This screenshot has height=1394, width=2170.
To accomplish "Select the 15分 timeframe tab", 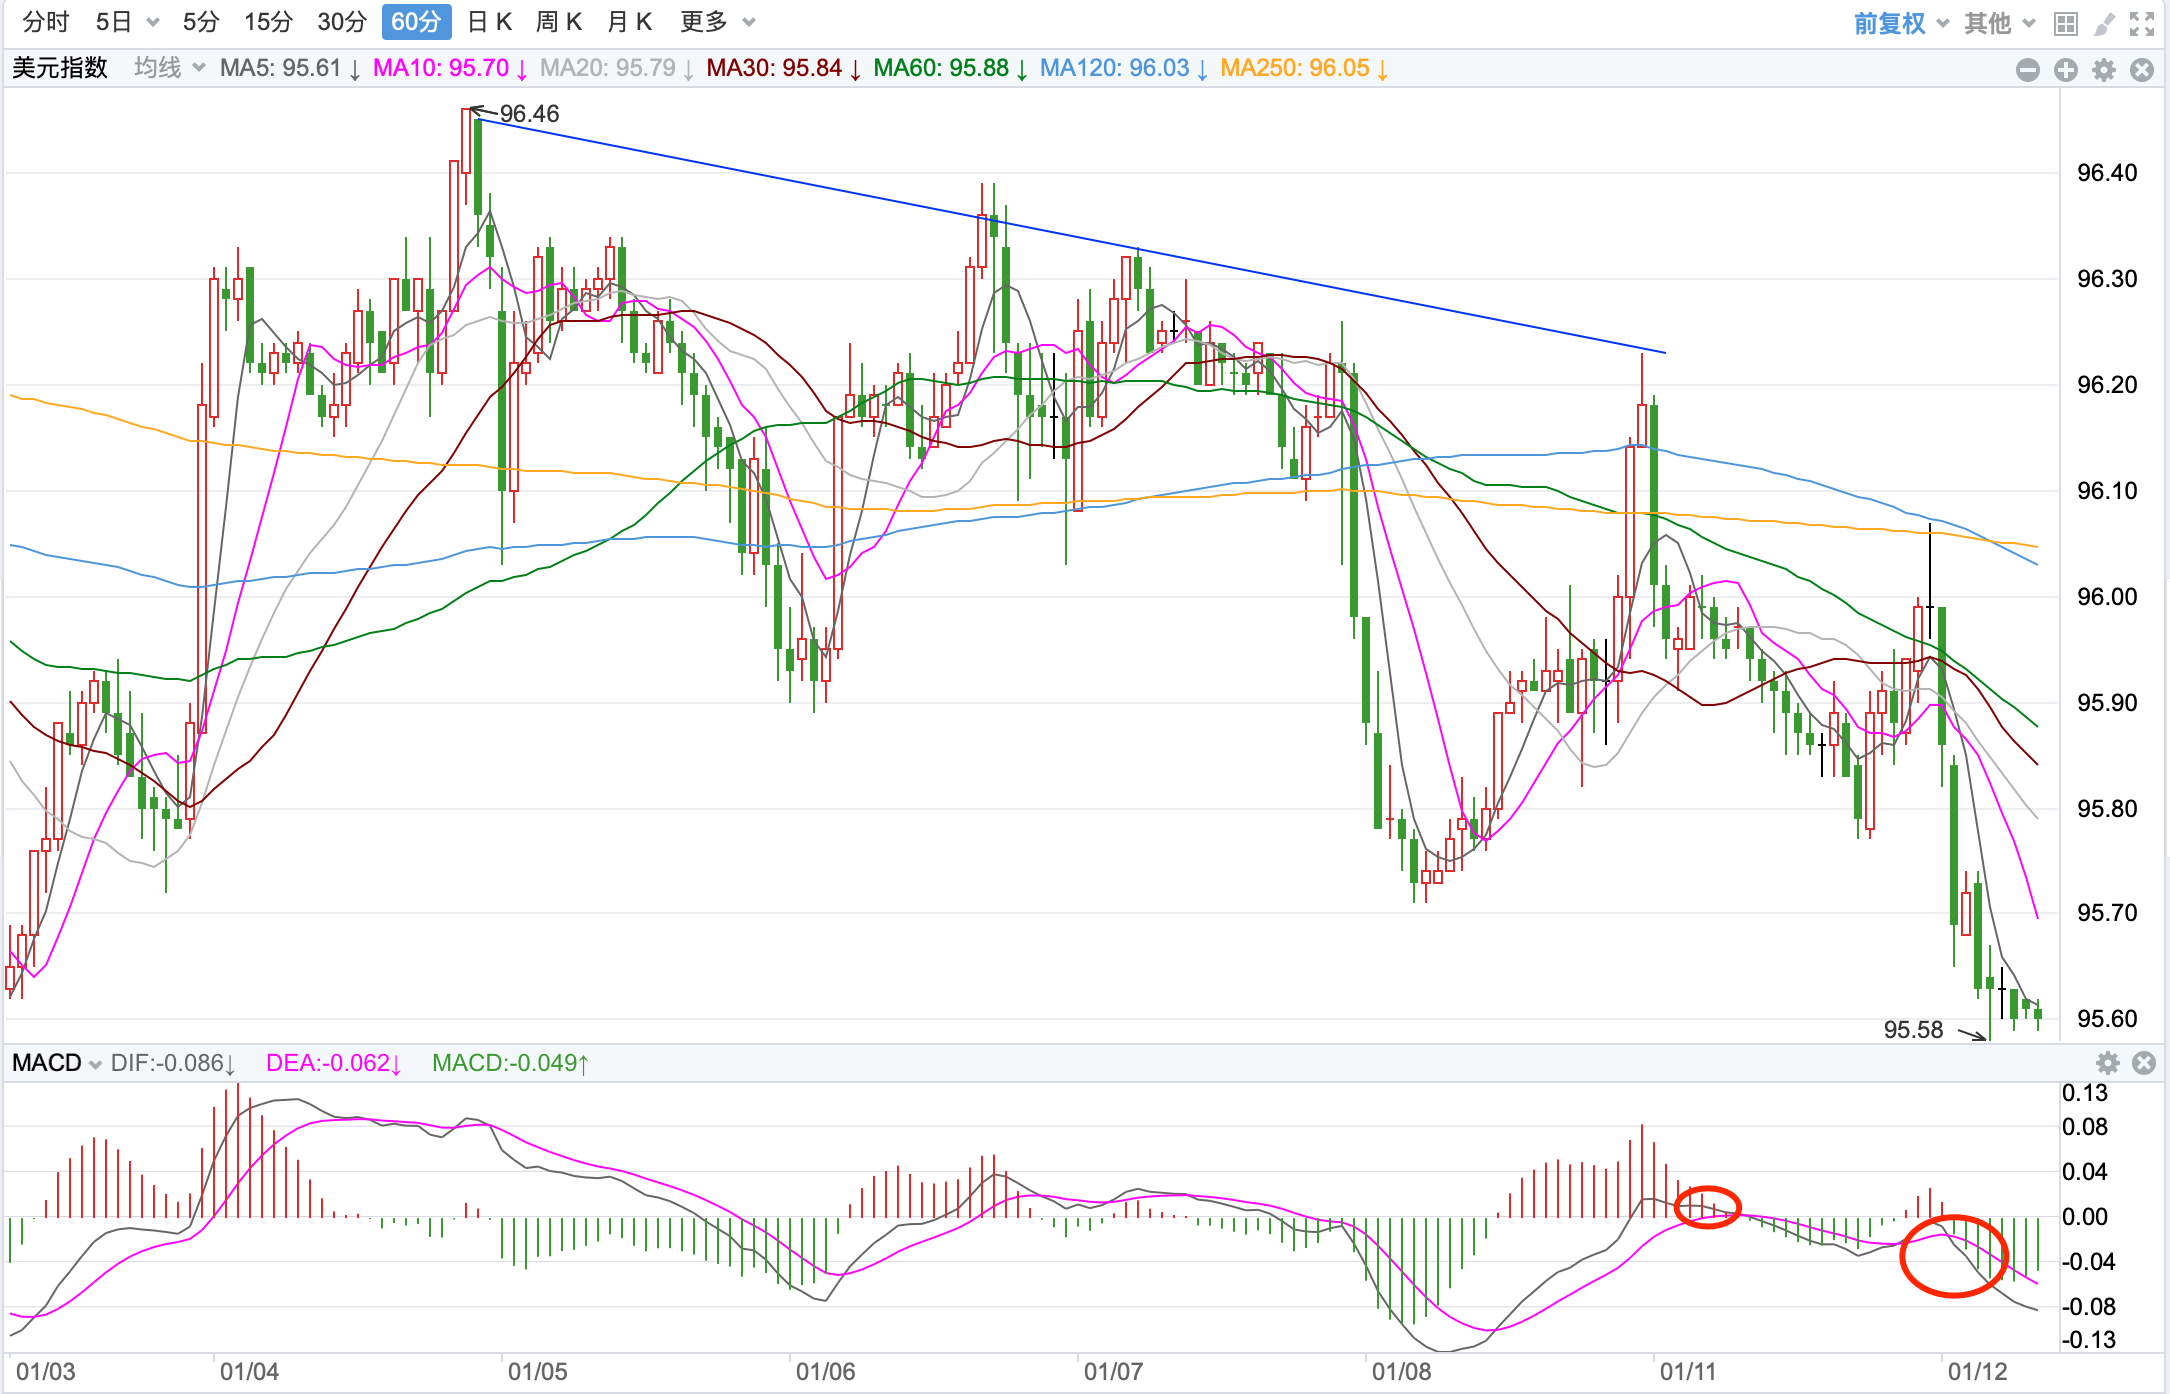I will click(269, 22).
